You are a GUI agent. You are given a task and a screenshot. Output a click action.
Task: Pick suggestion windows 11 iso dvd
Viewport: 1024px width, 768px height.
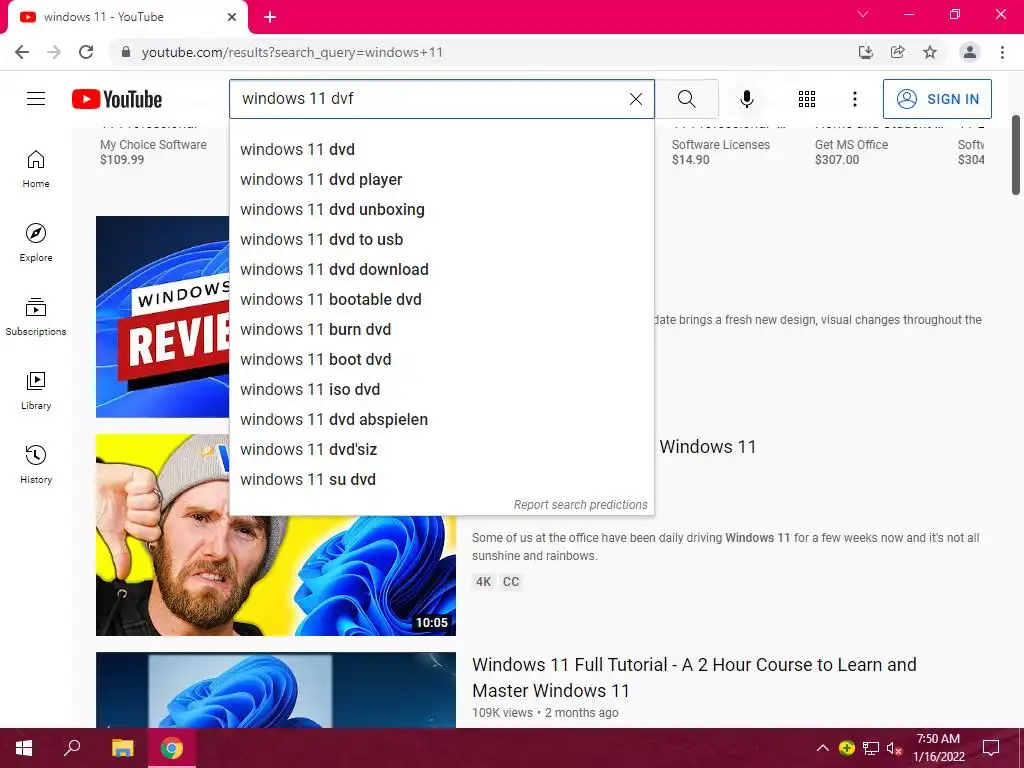[441, 390]
